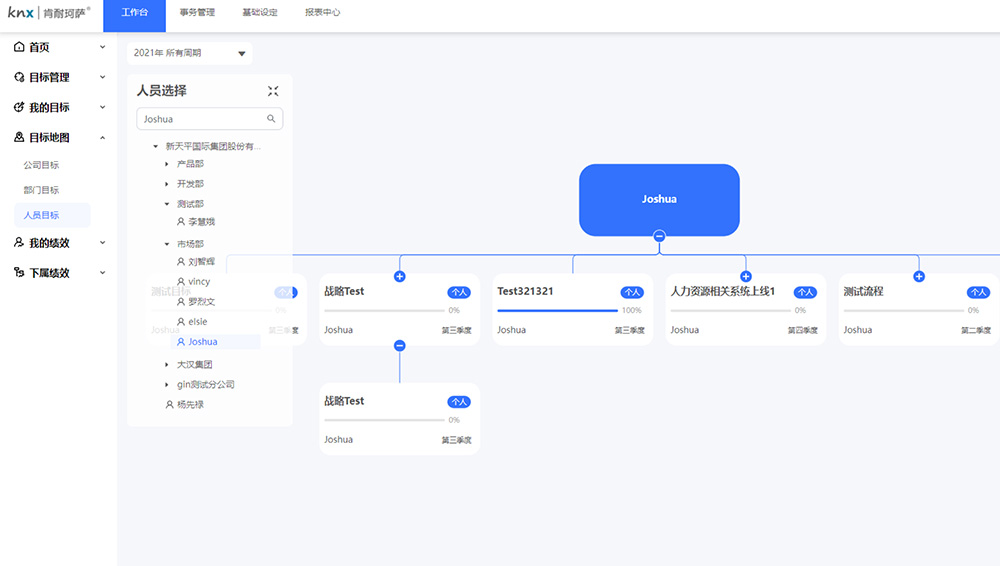Collapse children under Joshua root node

pos(659,236)
